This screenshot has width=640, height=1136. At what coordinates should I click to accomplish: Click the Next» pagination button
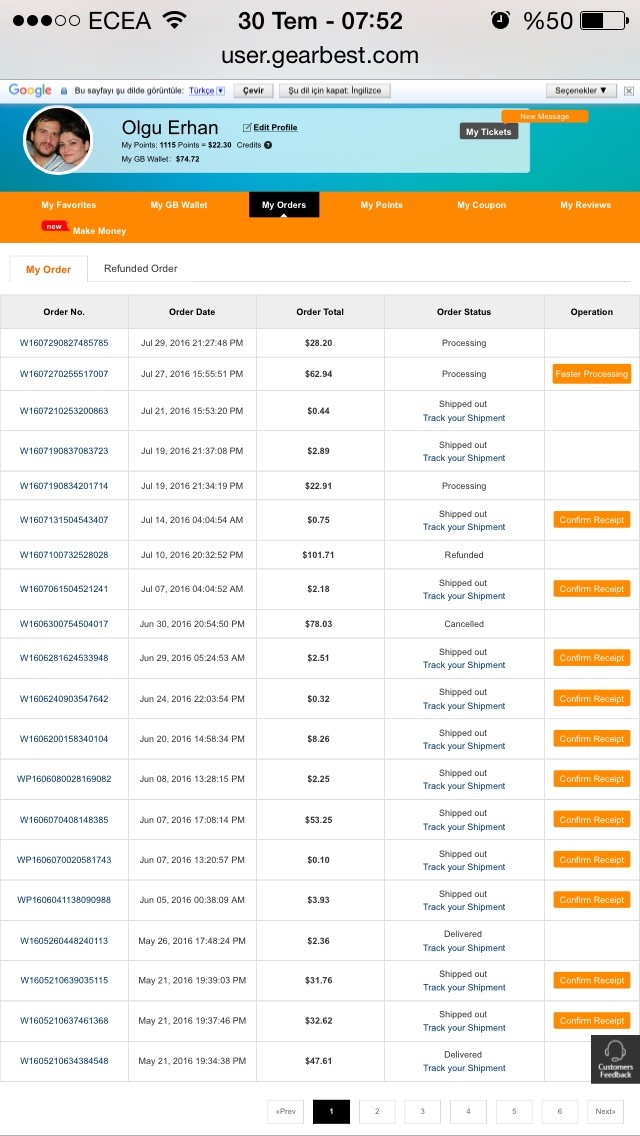click(605, 1111)
